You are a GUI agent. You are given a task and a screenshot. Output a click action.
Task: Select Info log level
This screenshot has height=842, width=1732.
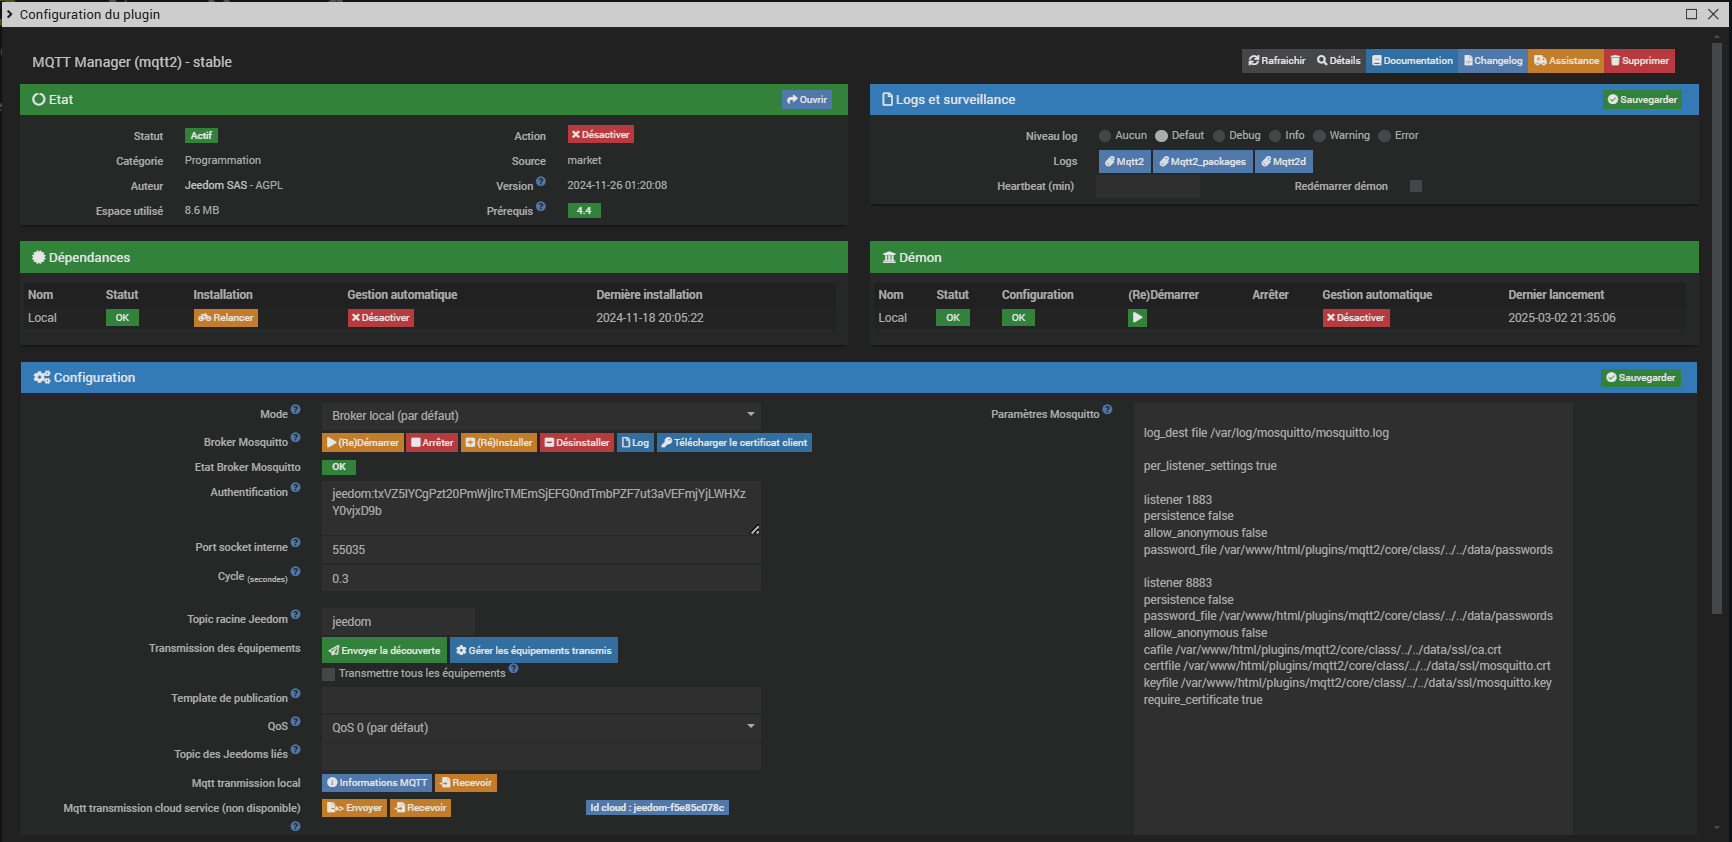coord(1275,136)
